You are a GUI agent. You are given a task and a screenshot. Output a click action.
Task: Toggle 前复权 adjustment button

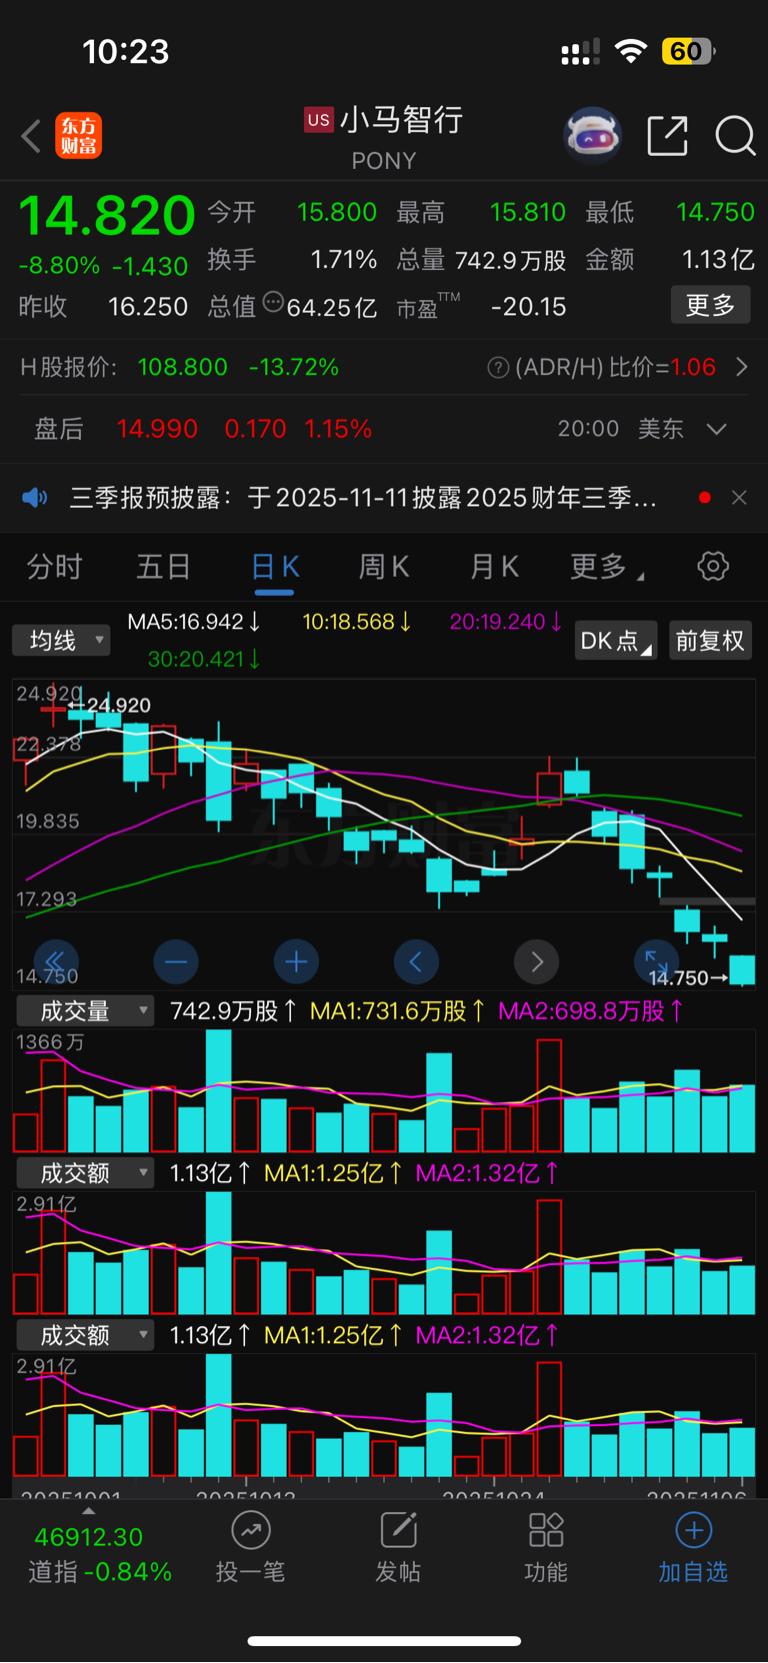710,641
